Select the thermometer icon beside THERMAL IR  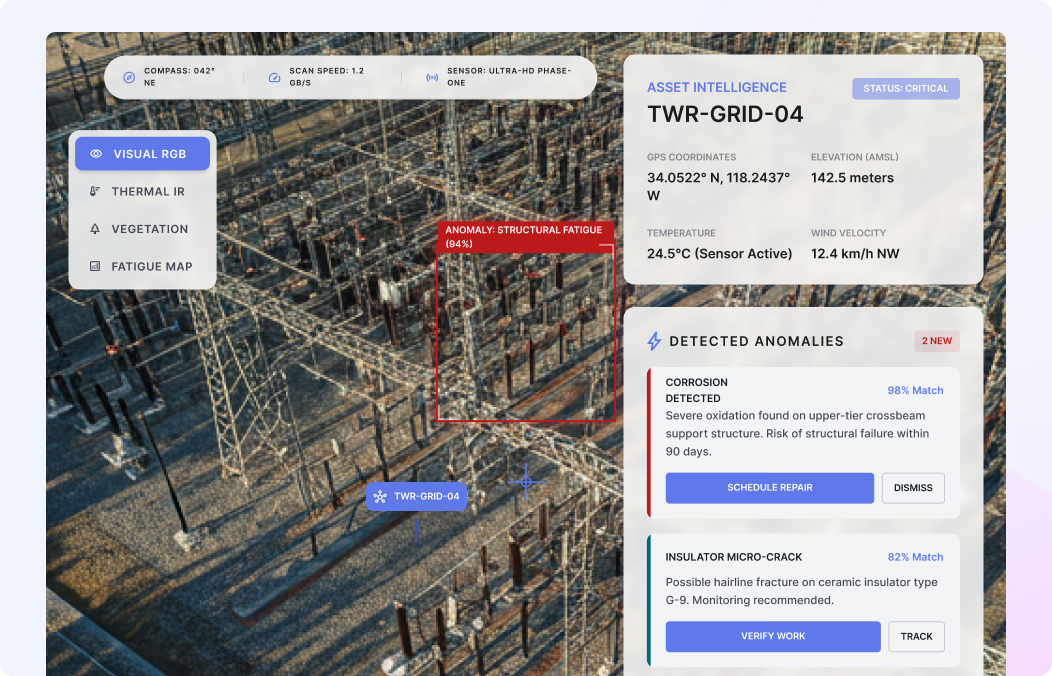tap(95, 191)
